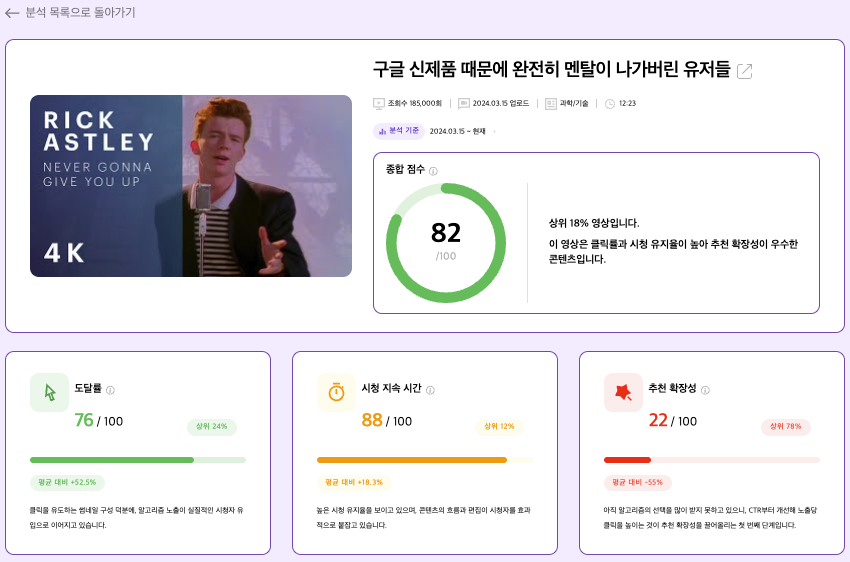Open the video via external link icon

745,71
